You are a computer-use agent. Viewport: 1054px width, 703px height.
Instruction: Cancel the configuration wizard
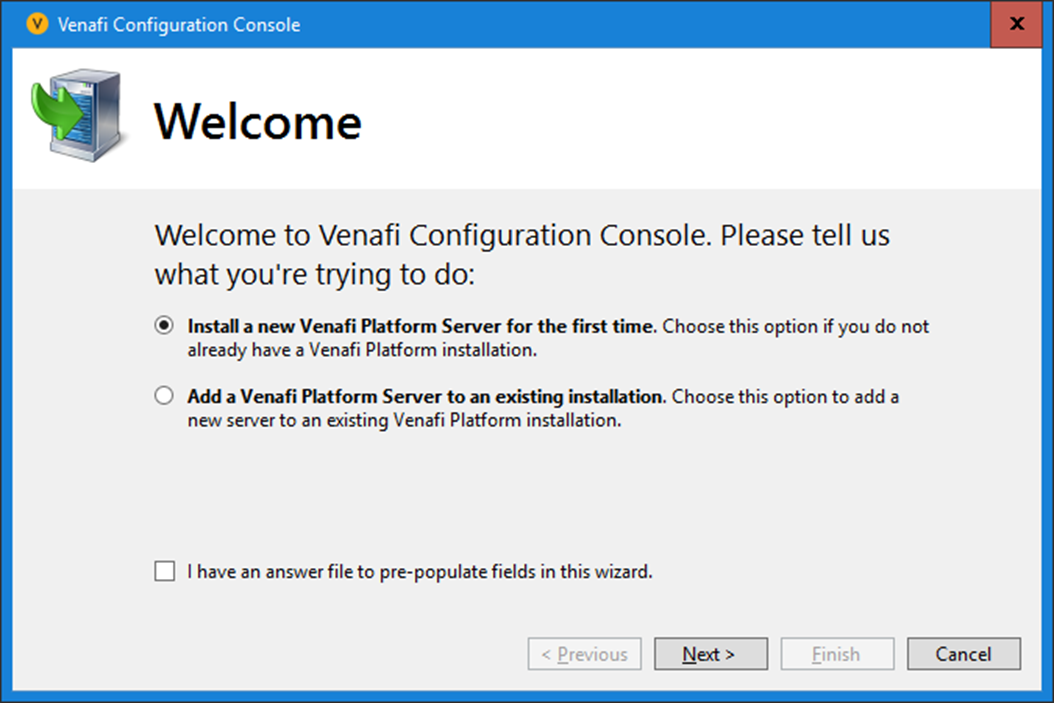[x=963, y=654]
